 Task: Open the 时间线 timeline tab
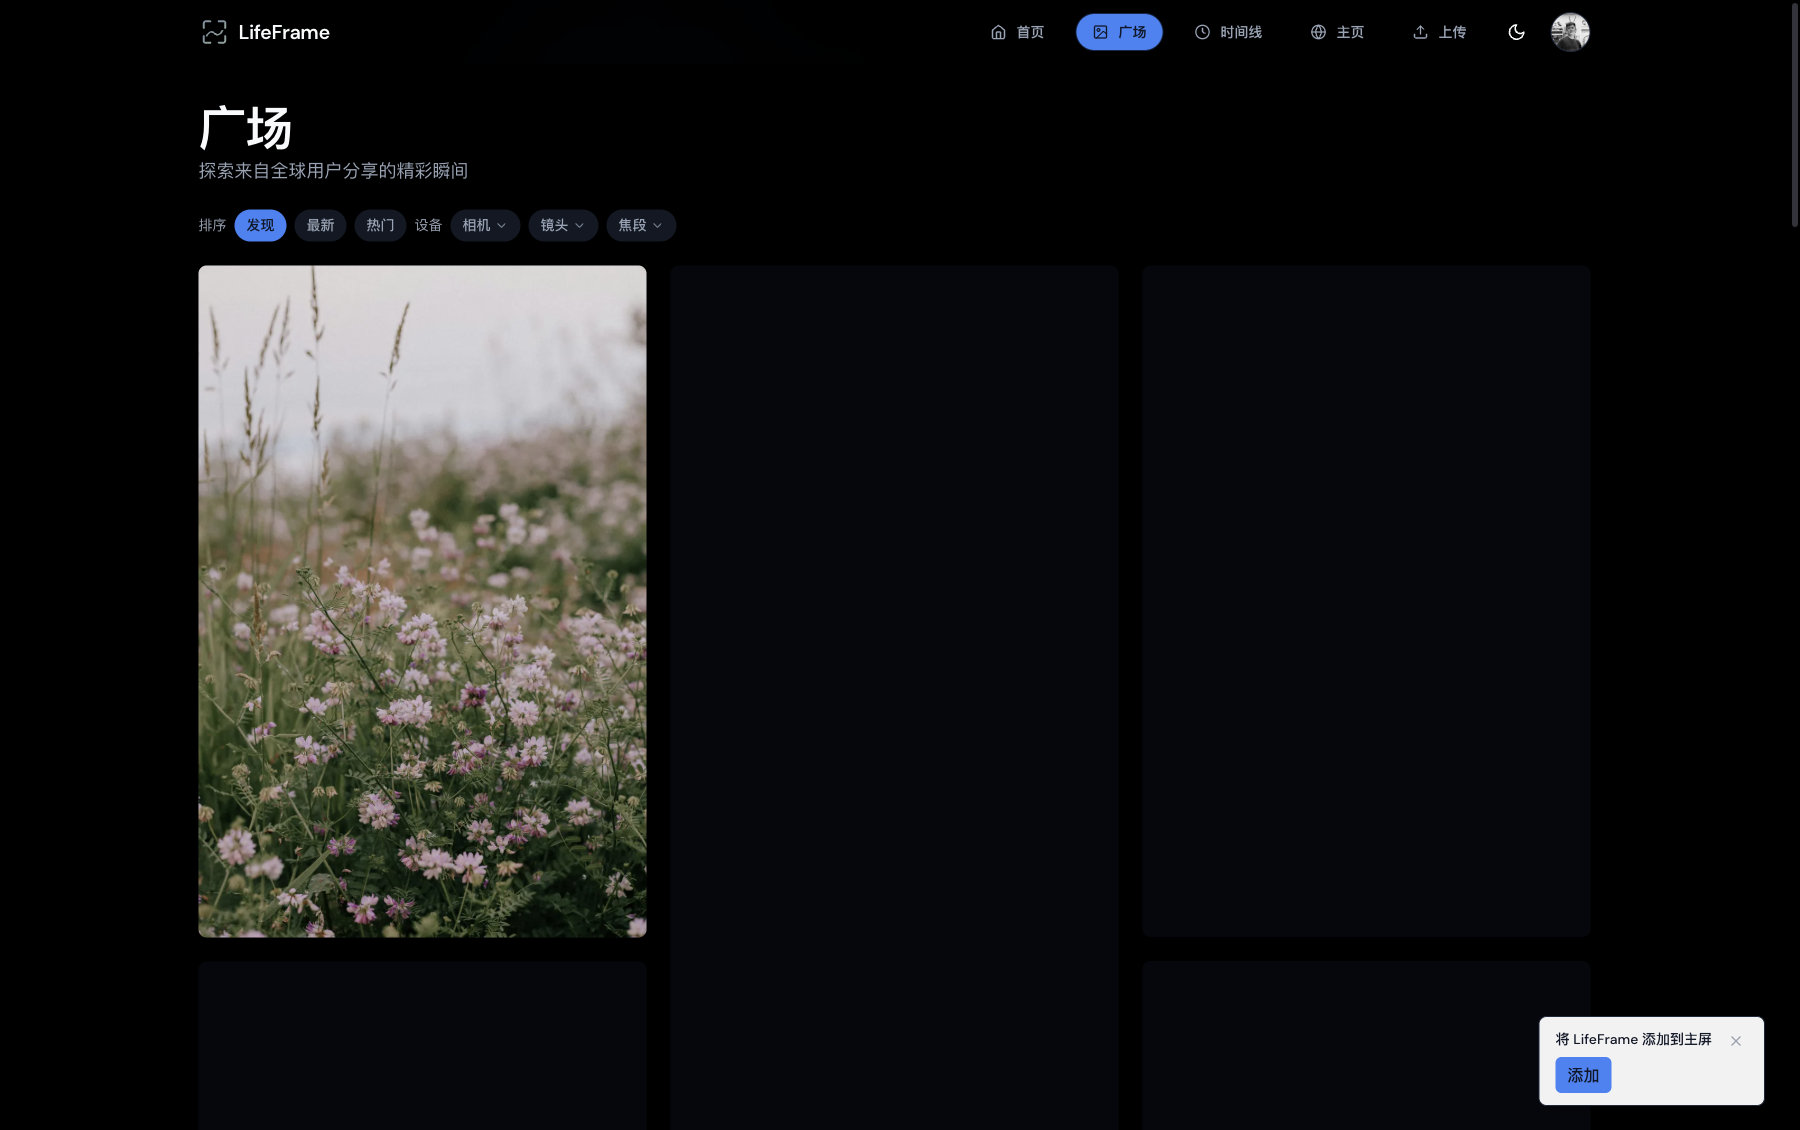click(1228, 32)
